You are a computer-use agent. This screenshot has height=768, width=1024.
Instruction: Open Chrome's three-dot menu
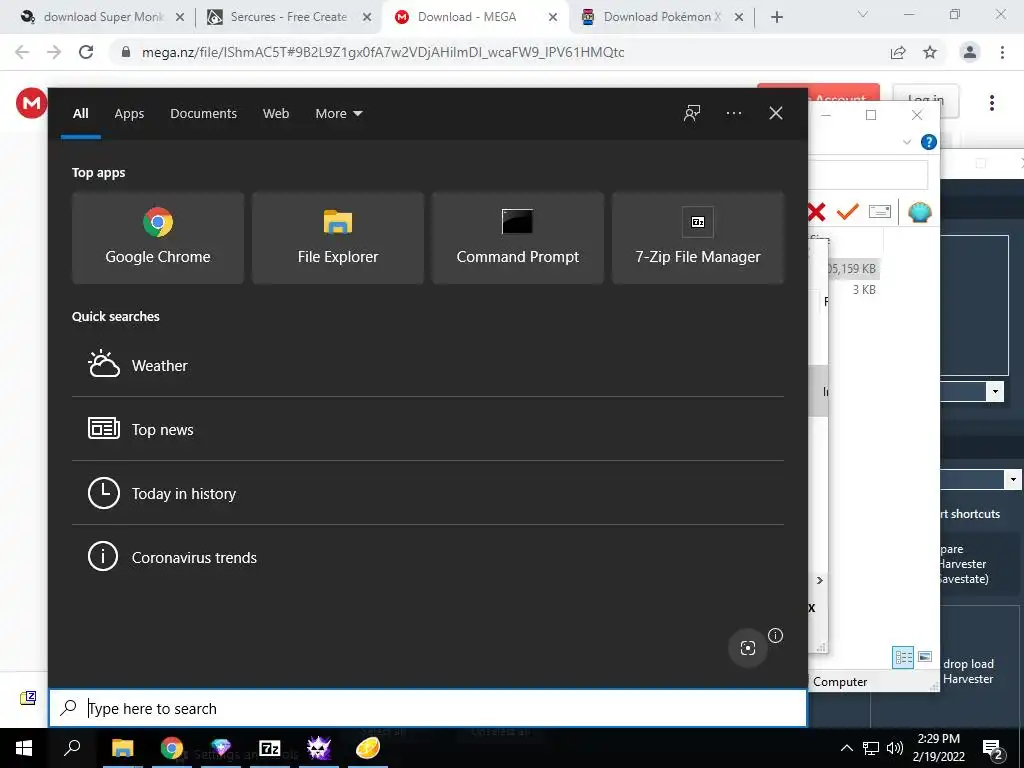1002,52
